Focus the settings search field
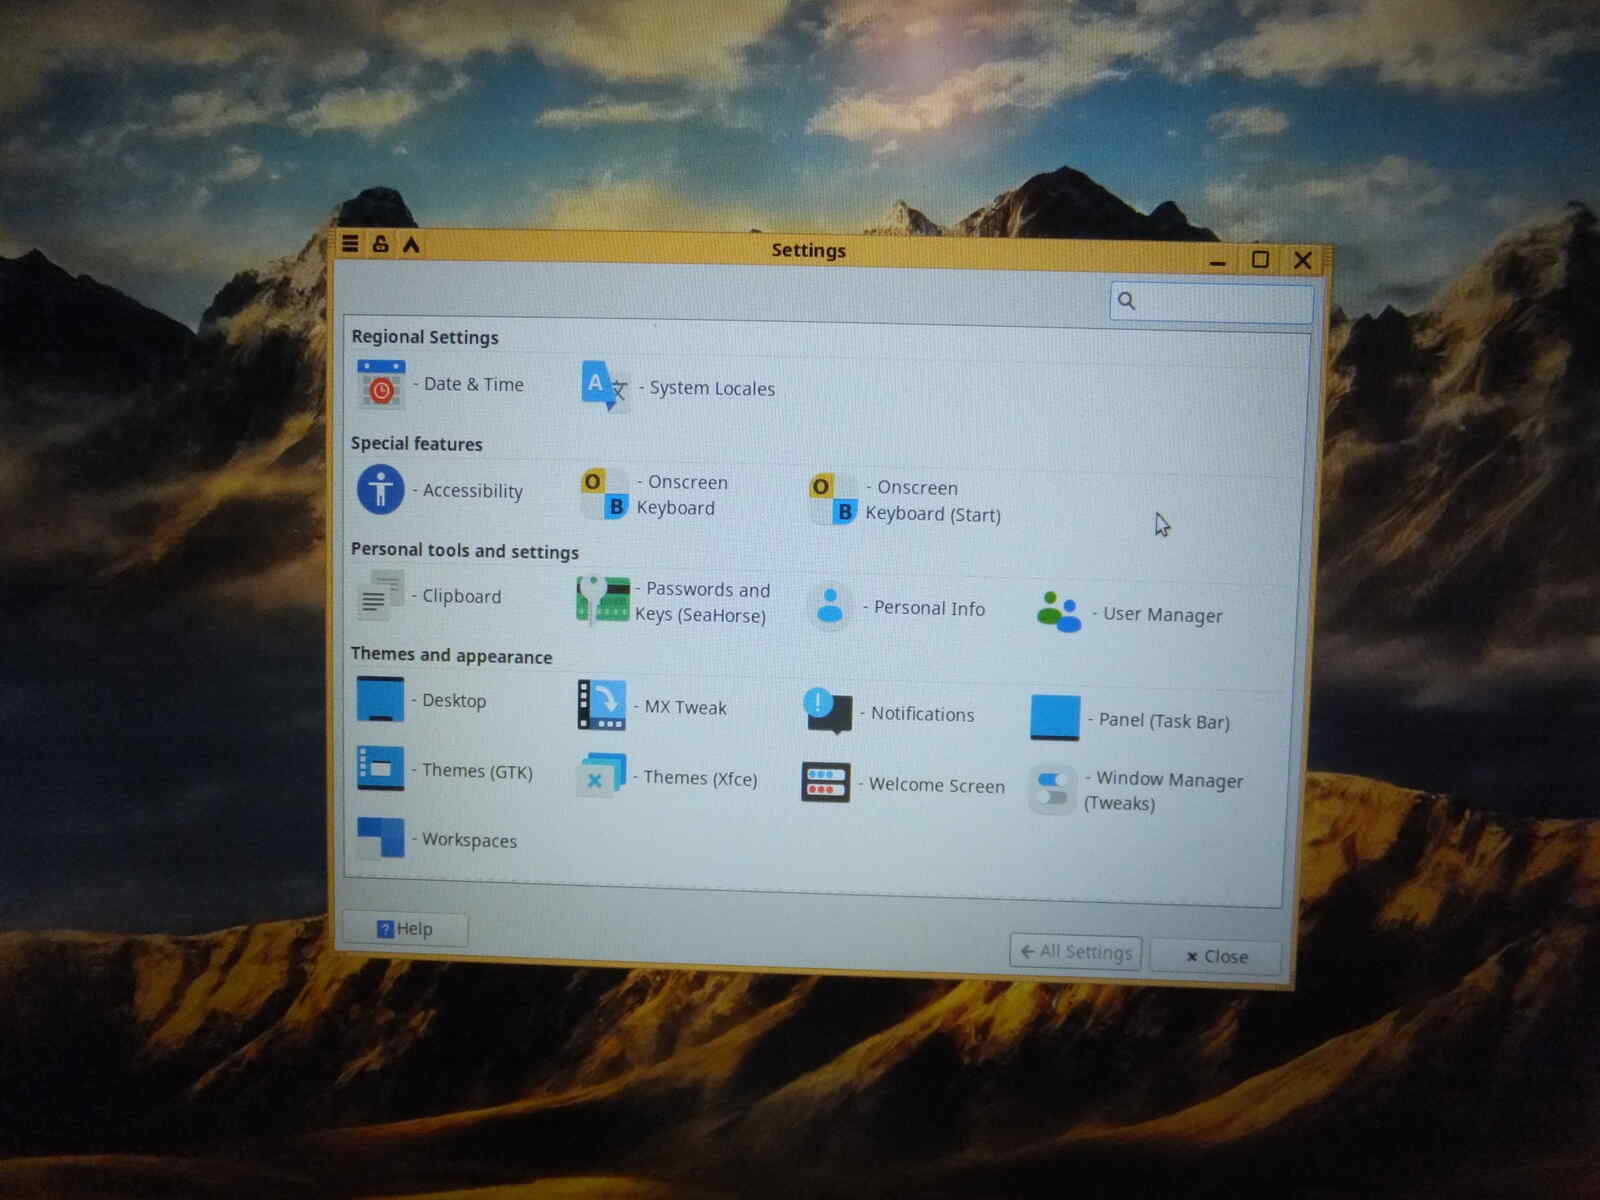This screenshot has width=1600, height=1200. click(1211, 301)
